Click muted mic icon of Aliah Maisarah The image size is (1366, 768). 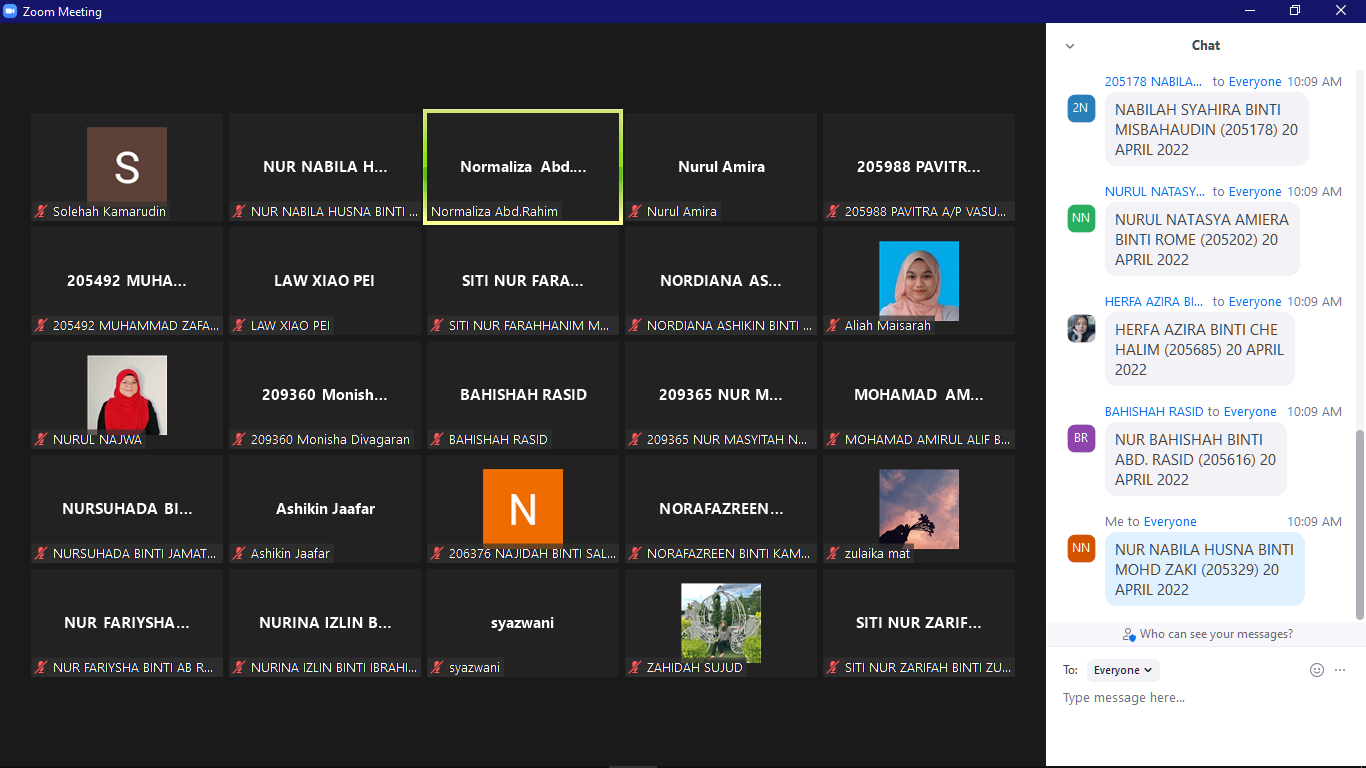(x=834, y=326)
